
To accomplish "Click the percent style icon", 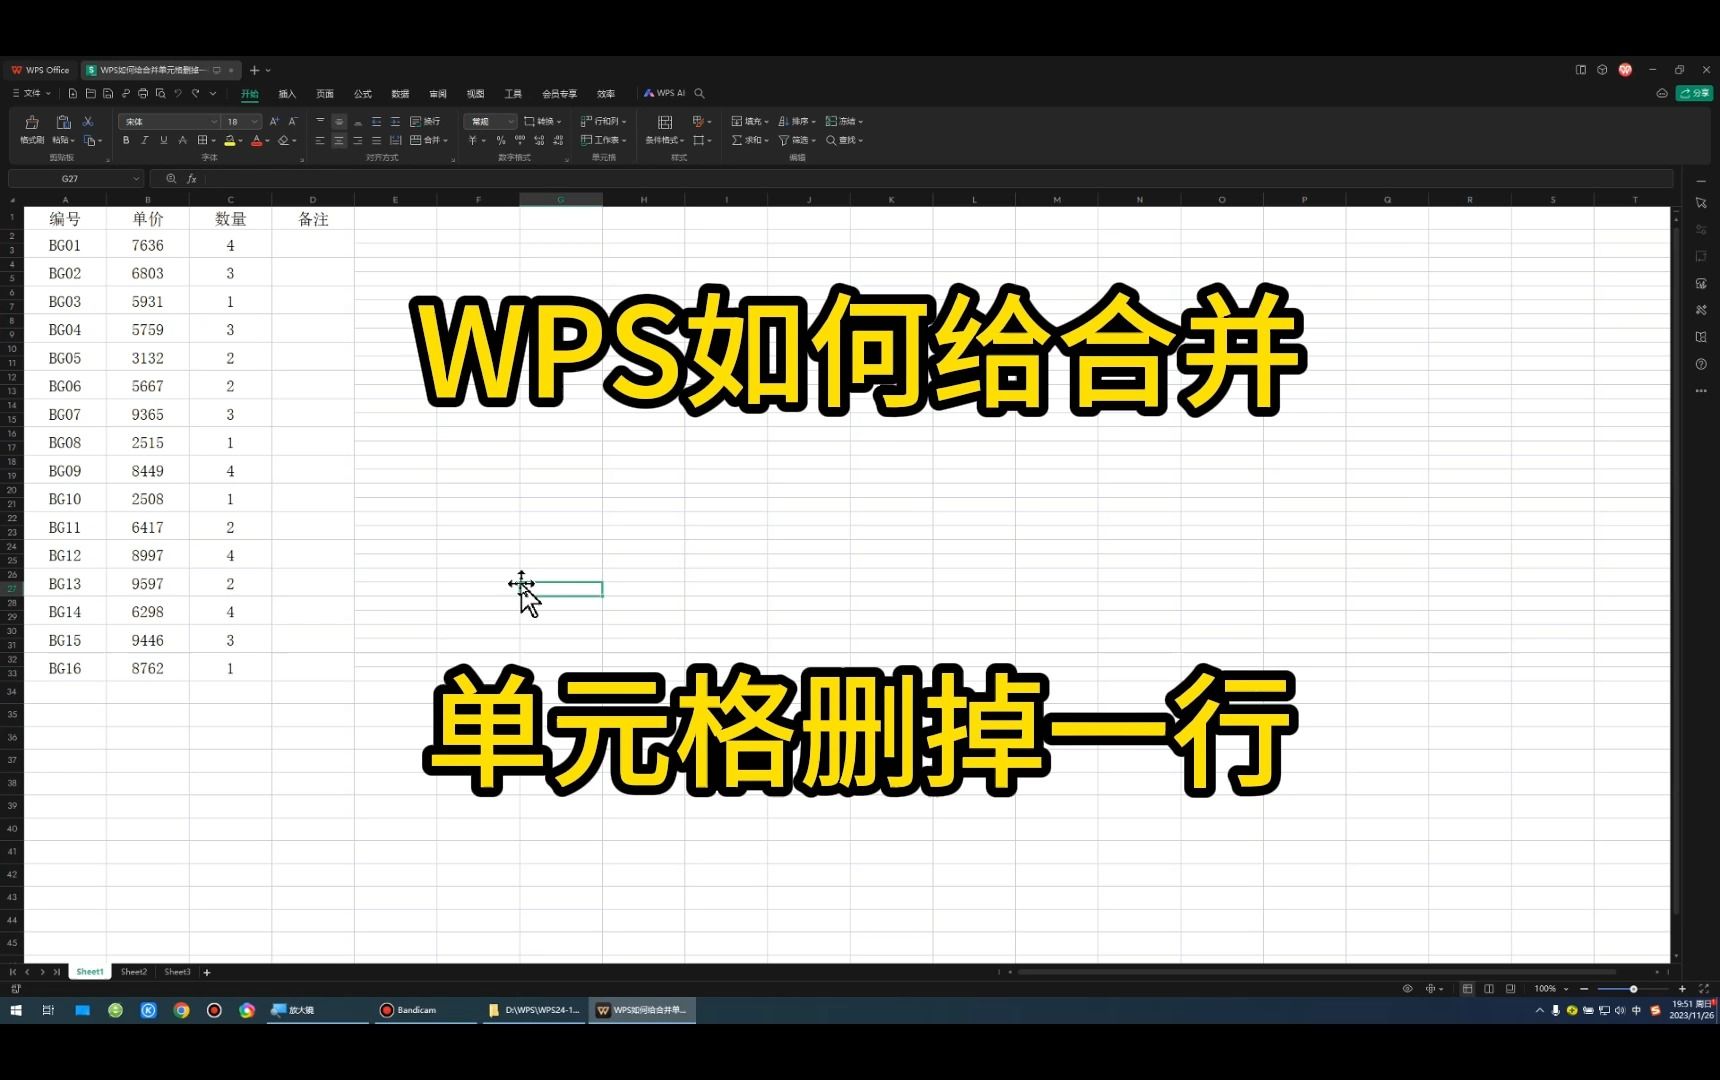I will (x=499, y=140).
